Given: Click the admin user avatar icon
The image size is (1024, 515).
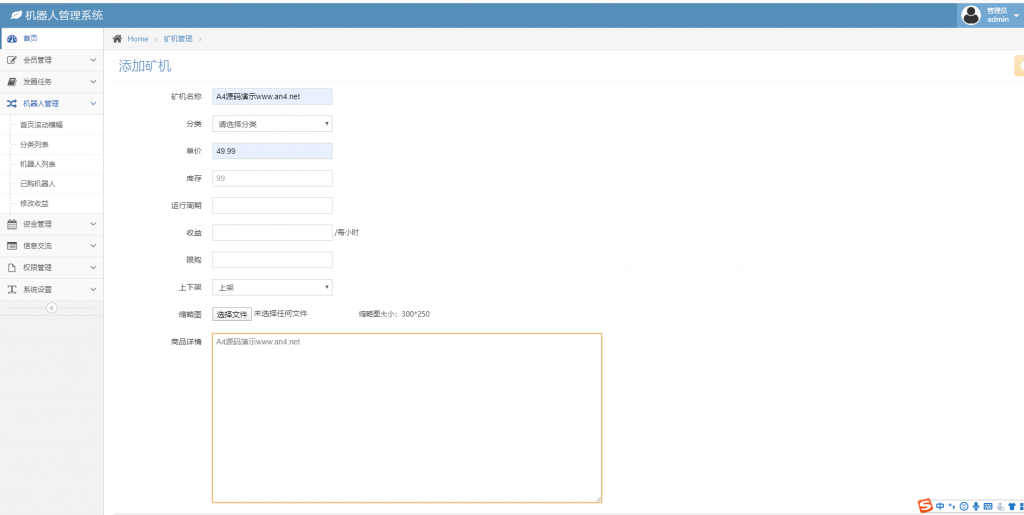Looking at the screenshot, I should tap(970, 15).
